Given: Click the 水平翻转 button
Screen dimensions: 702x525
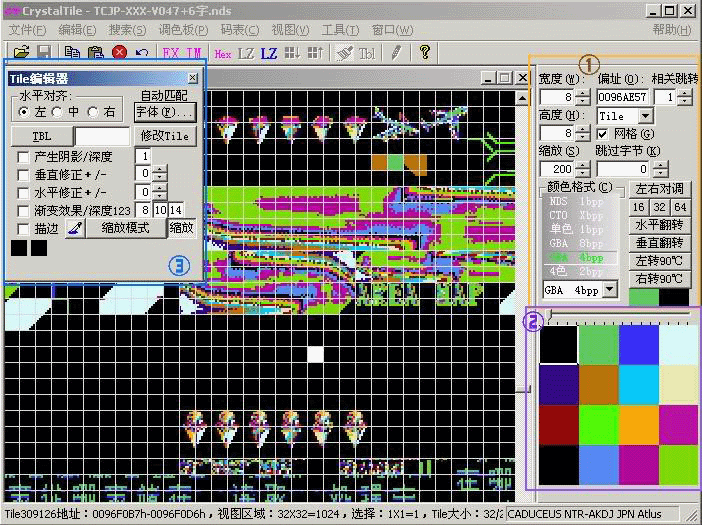Looking at the screenshot, I should (x=659, y=225).
